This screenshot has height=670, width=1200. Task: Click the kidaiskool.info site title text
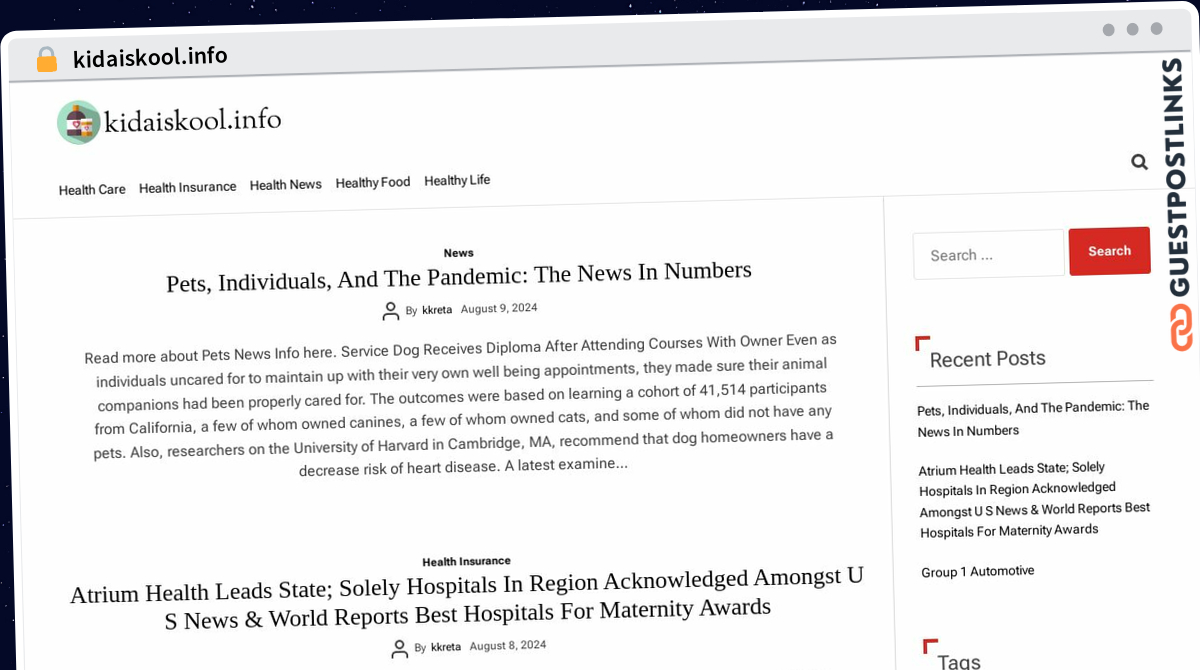(192, 121)
